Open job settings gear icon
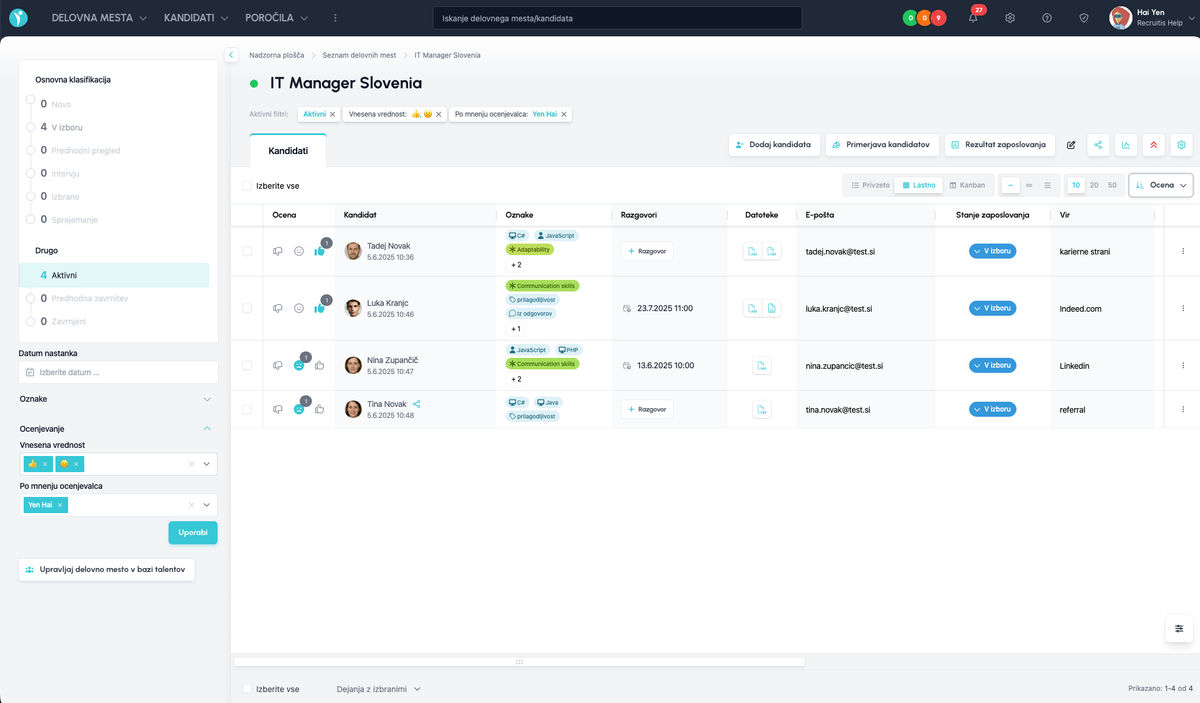The height and width of the screenshot is (703, 1200). (x=1181, y=145)
